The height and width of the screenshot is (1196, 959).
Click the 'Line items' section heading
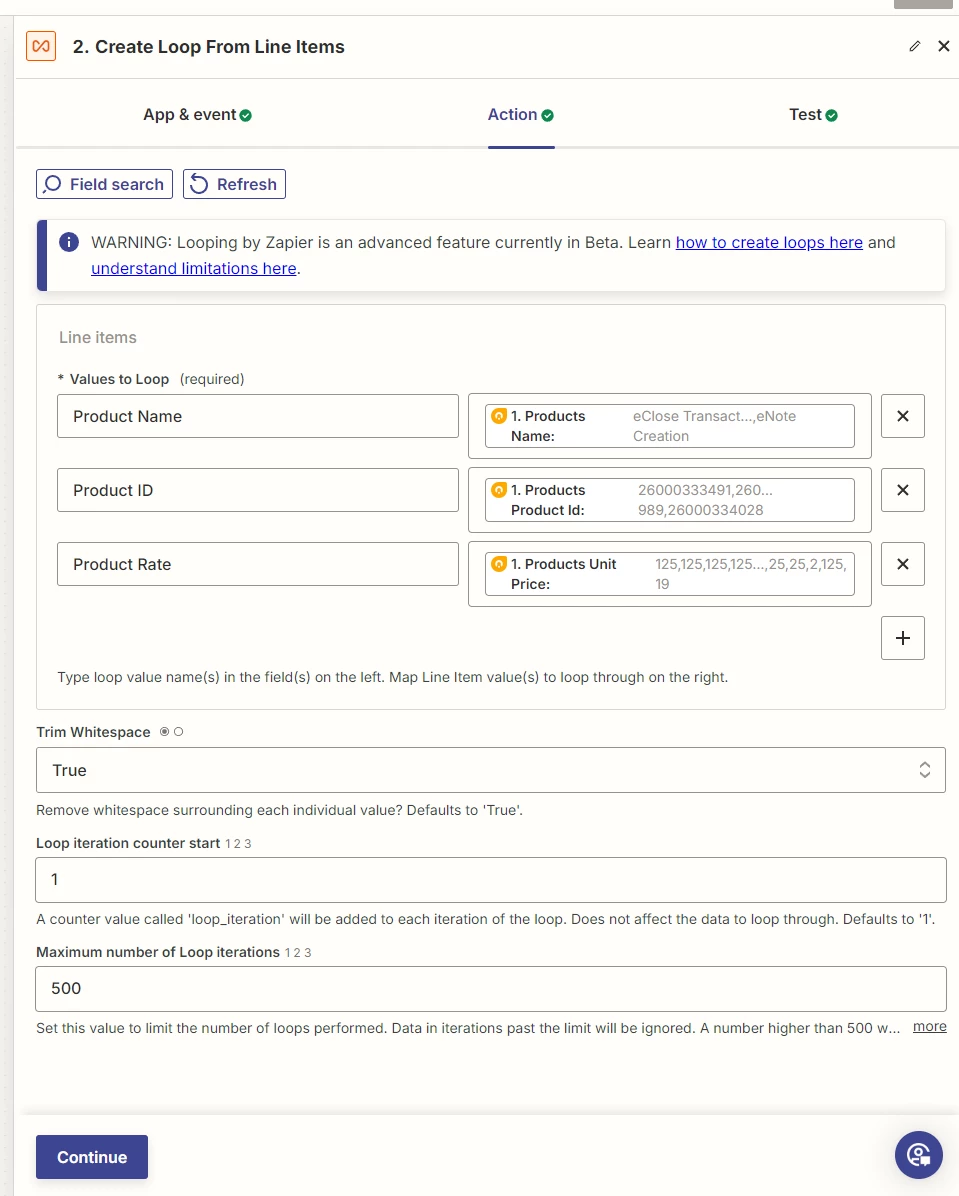(x=98, y=337)
